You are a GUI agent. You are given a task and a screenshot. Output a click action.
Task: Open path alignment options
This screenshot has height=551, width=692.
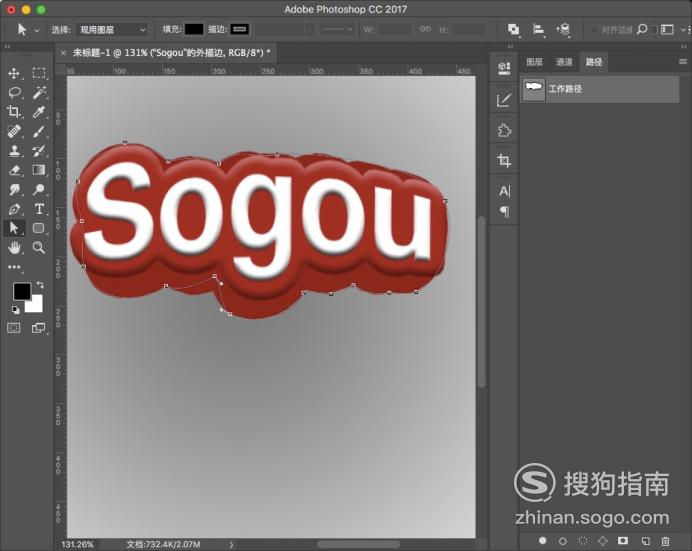coord(538,30)
